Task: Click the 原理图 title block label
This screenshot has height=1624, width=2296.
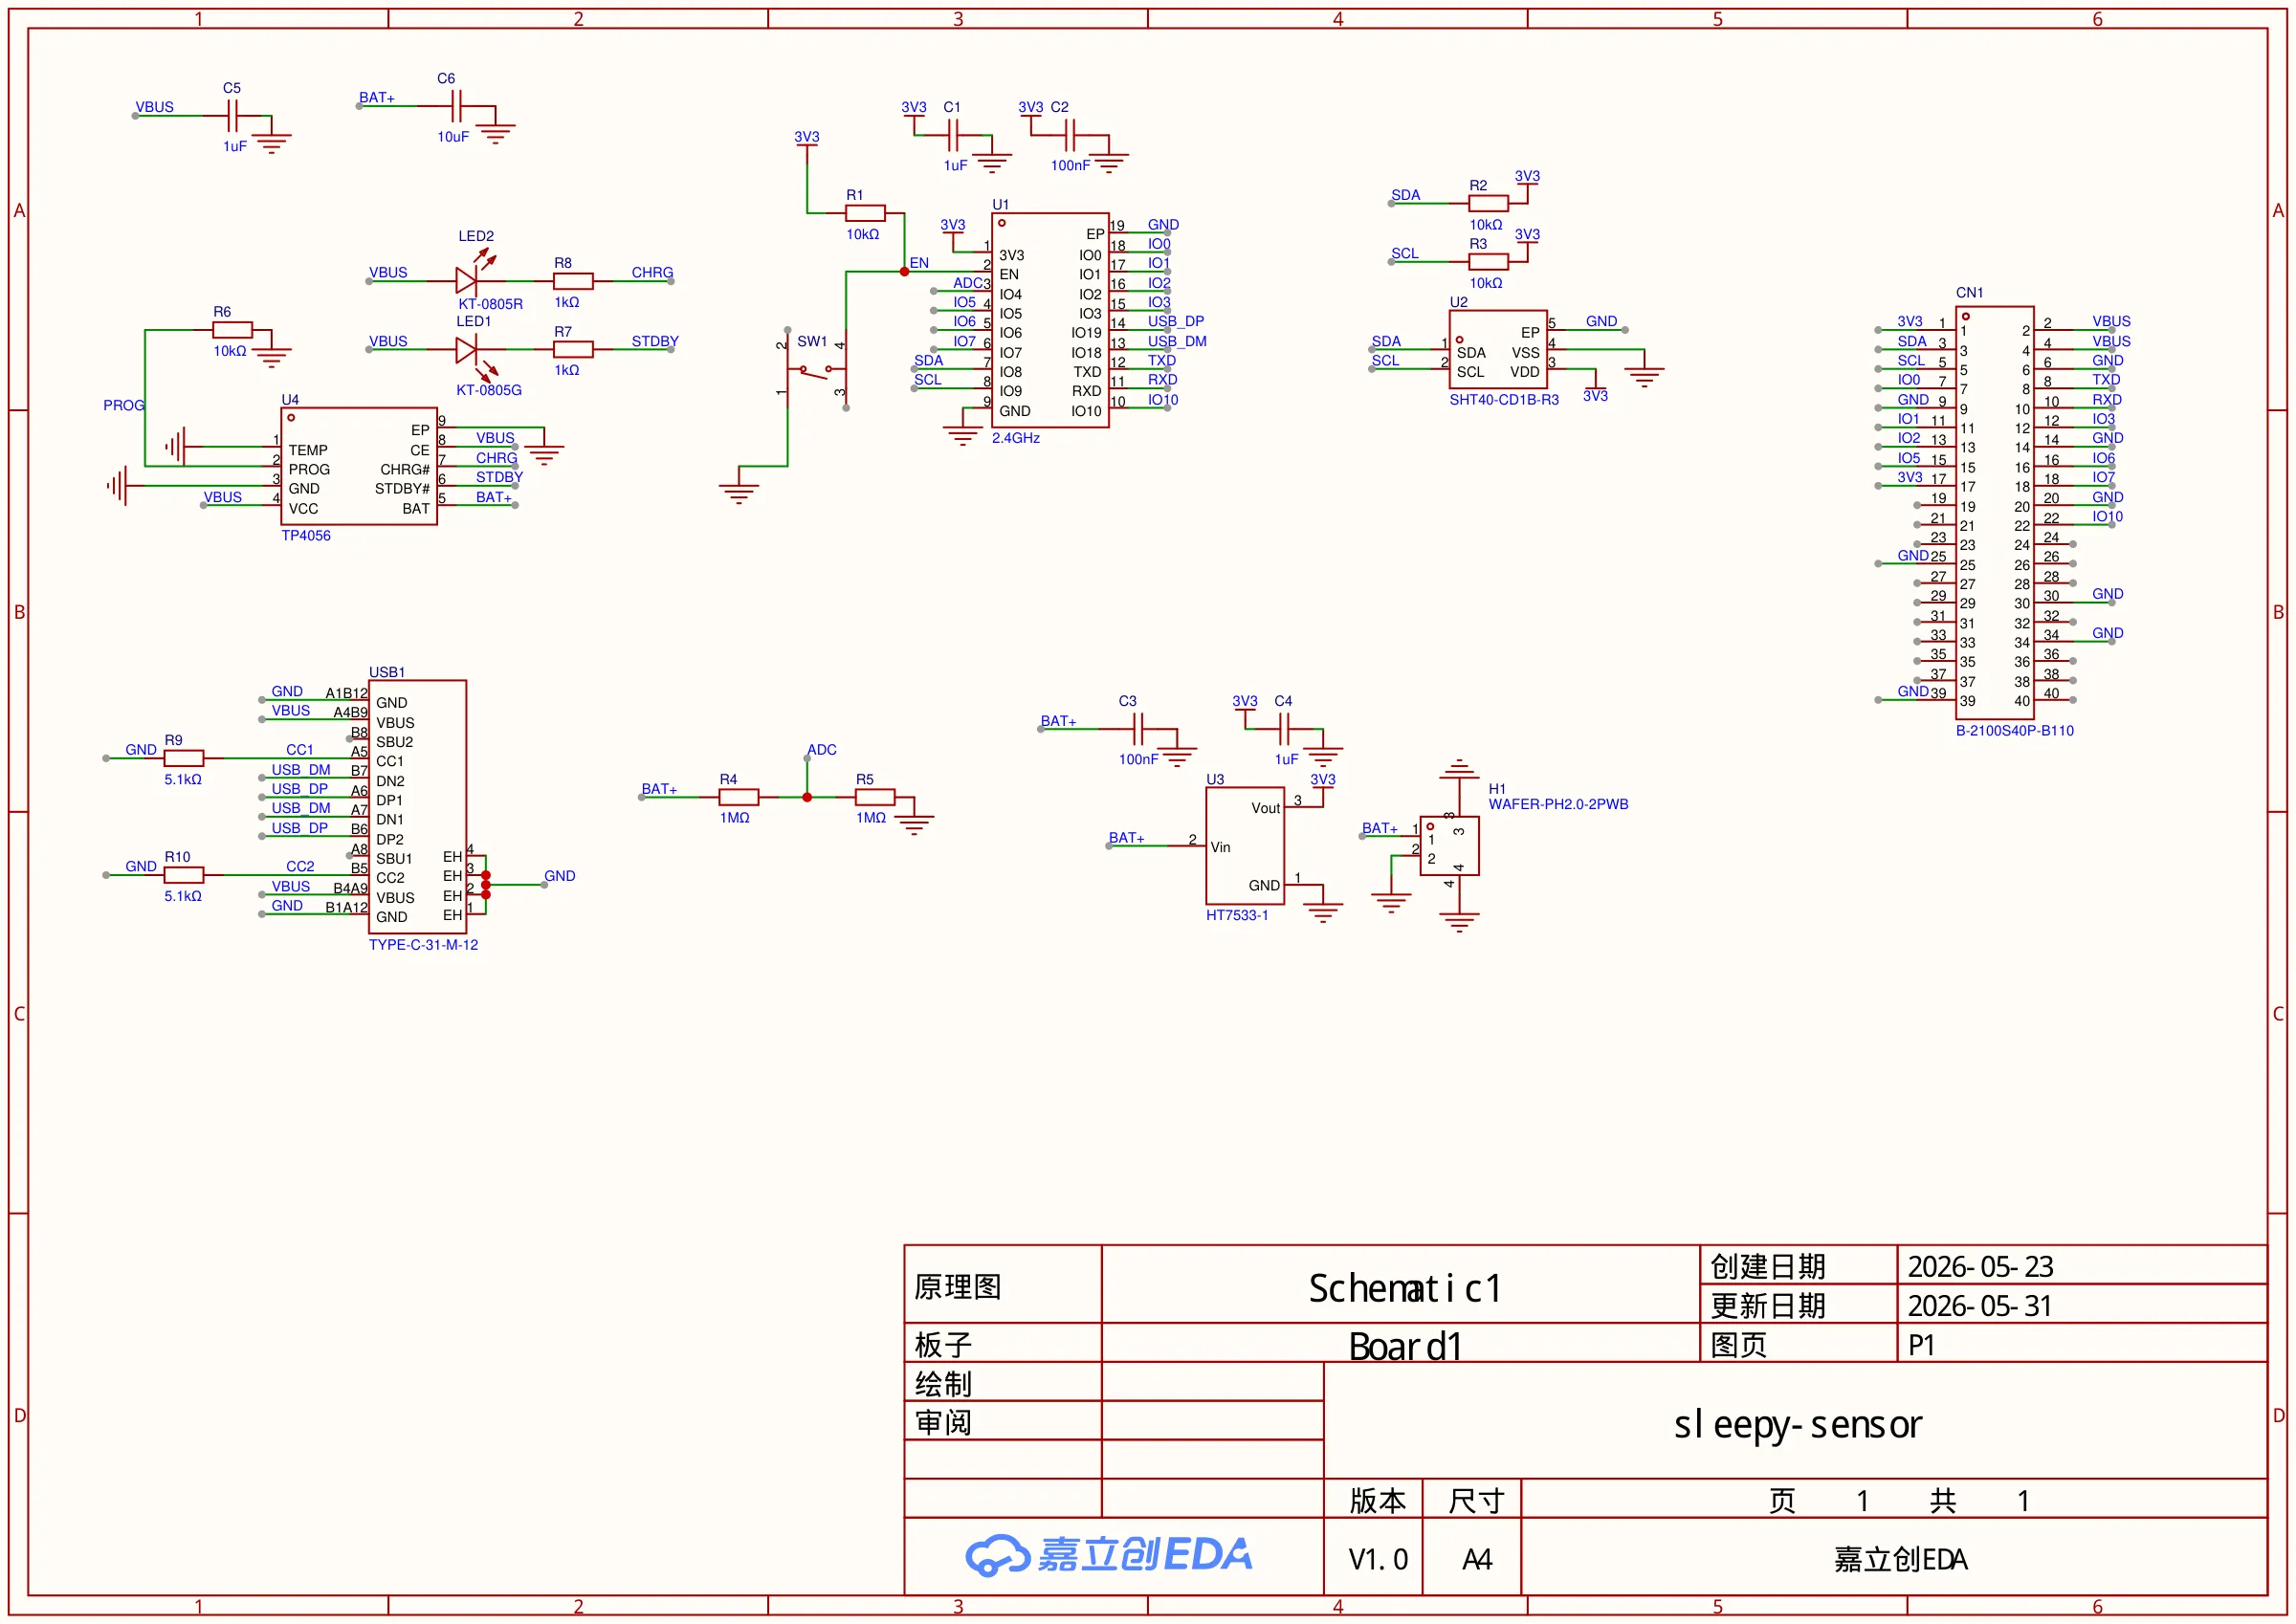Action: [x=958, y=1287]
